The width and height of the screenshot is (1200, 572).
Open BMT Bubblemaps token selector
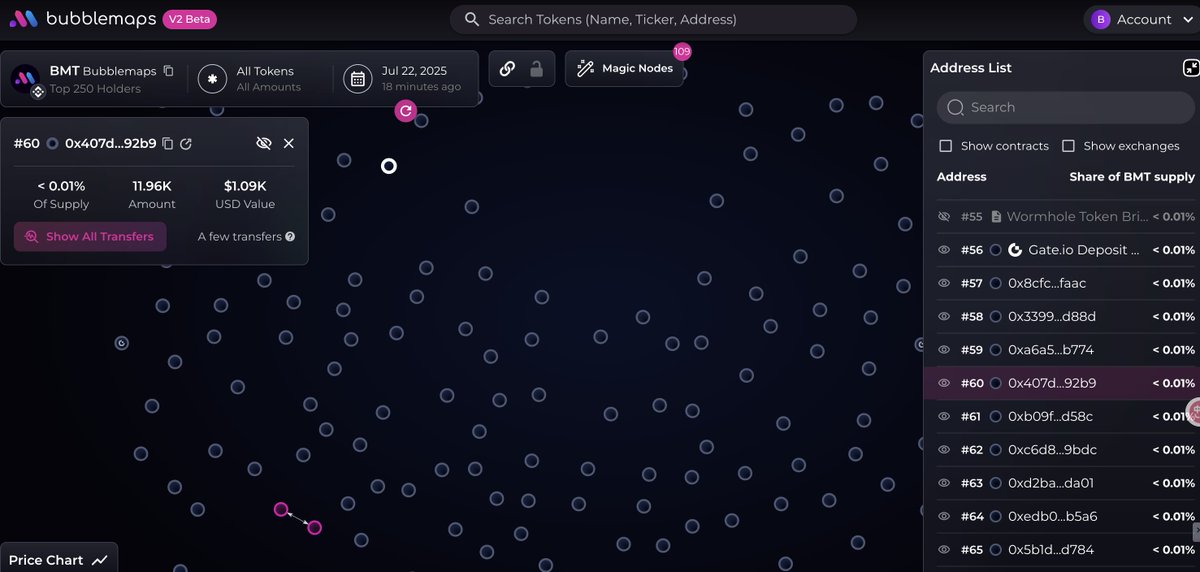tap(94, 79)
